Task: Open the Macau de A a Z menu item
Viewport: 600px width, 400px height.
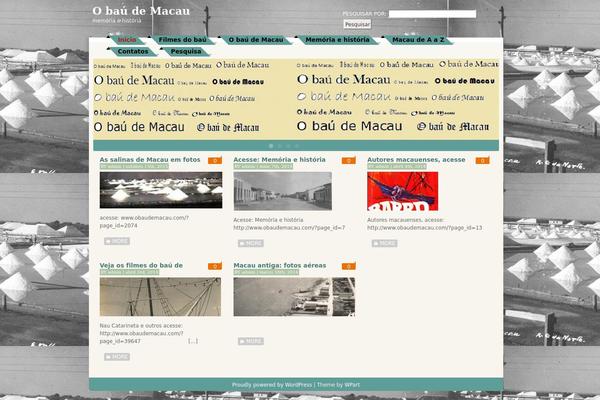Action: click(418, 40)
